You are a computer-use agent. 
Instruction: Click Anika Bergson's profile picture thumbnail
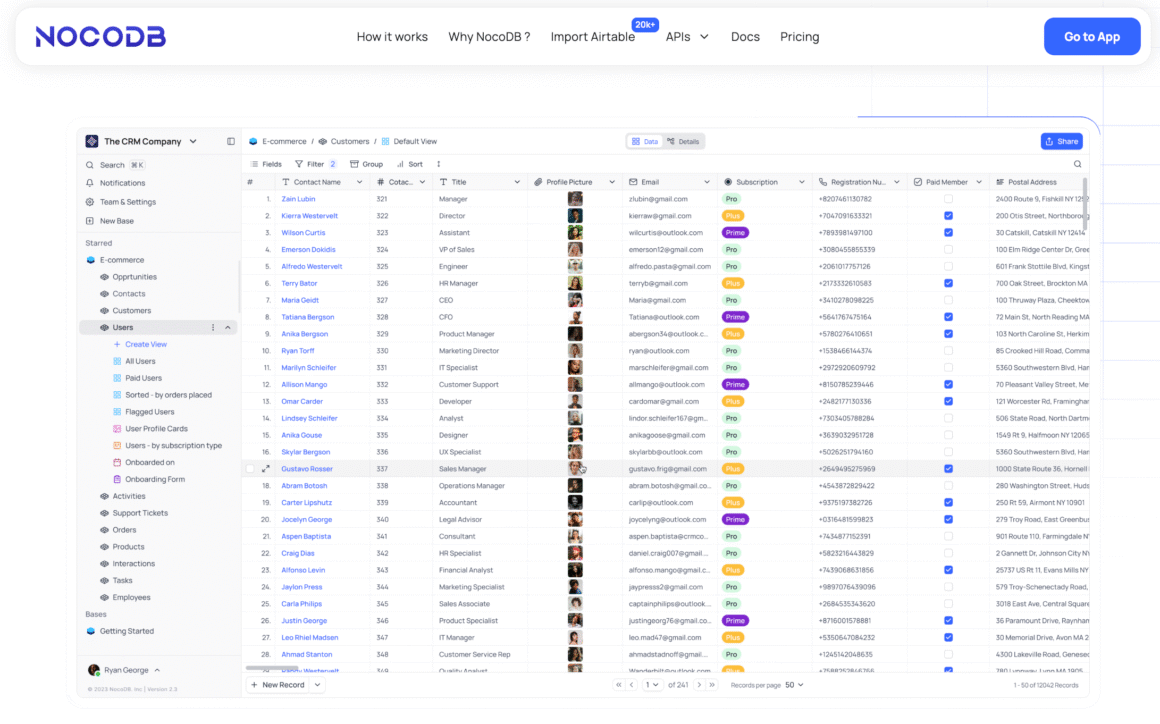[575, 334]
